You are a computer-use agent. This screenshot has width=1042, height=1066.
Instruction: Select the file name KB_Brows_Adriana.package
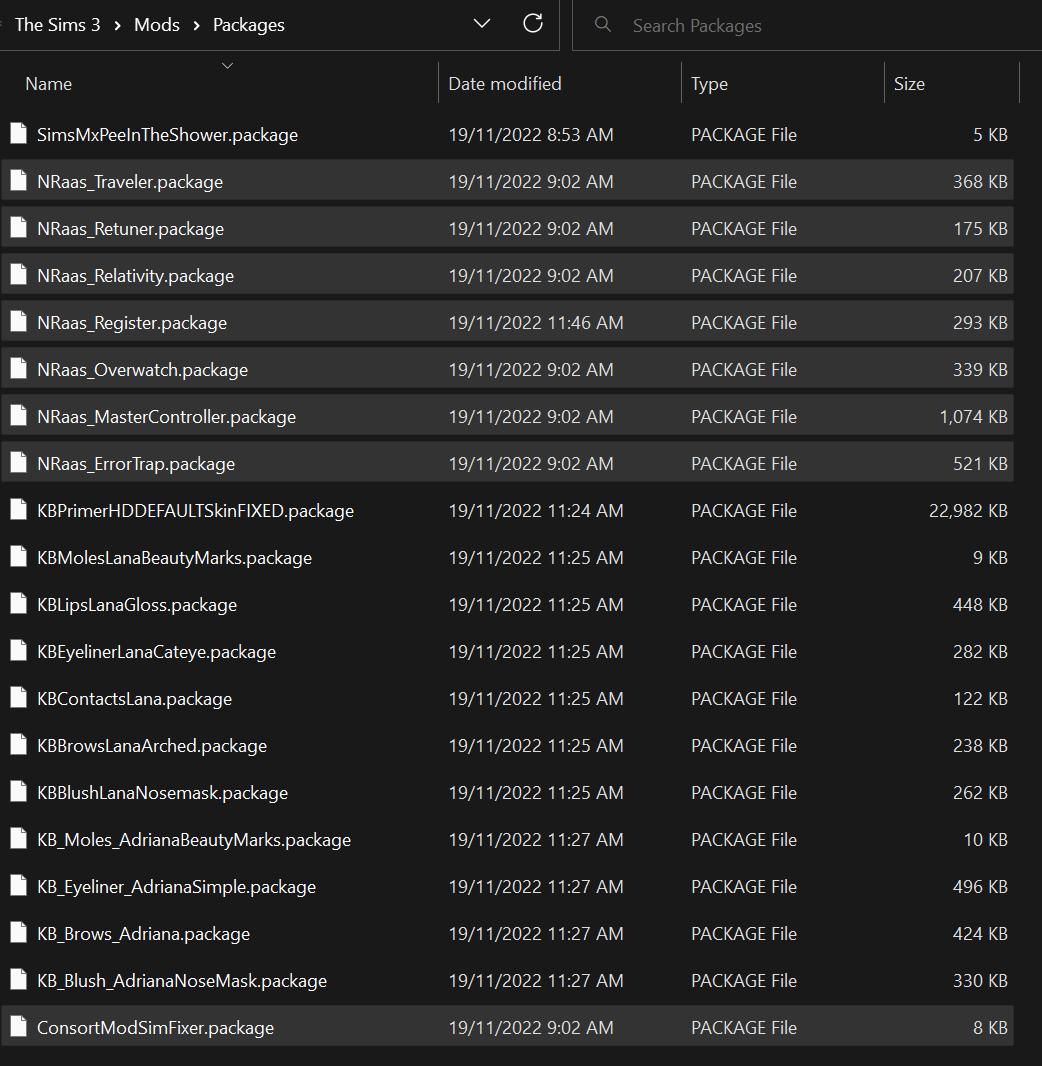[x=143, y=933]
